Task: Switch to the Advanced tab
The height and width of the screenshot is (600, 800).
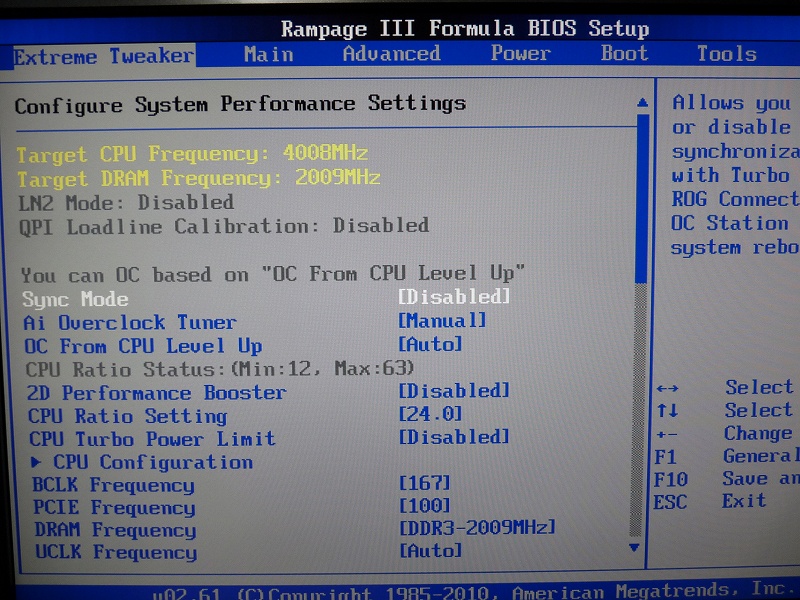Action: click(392, 54)
